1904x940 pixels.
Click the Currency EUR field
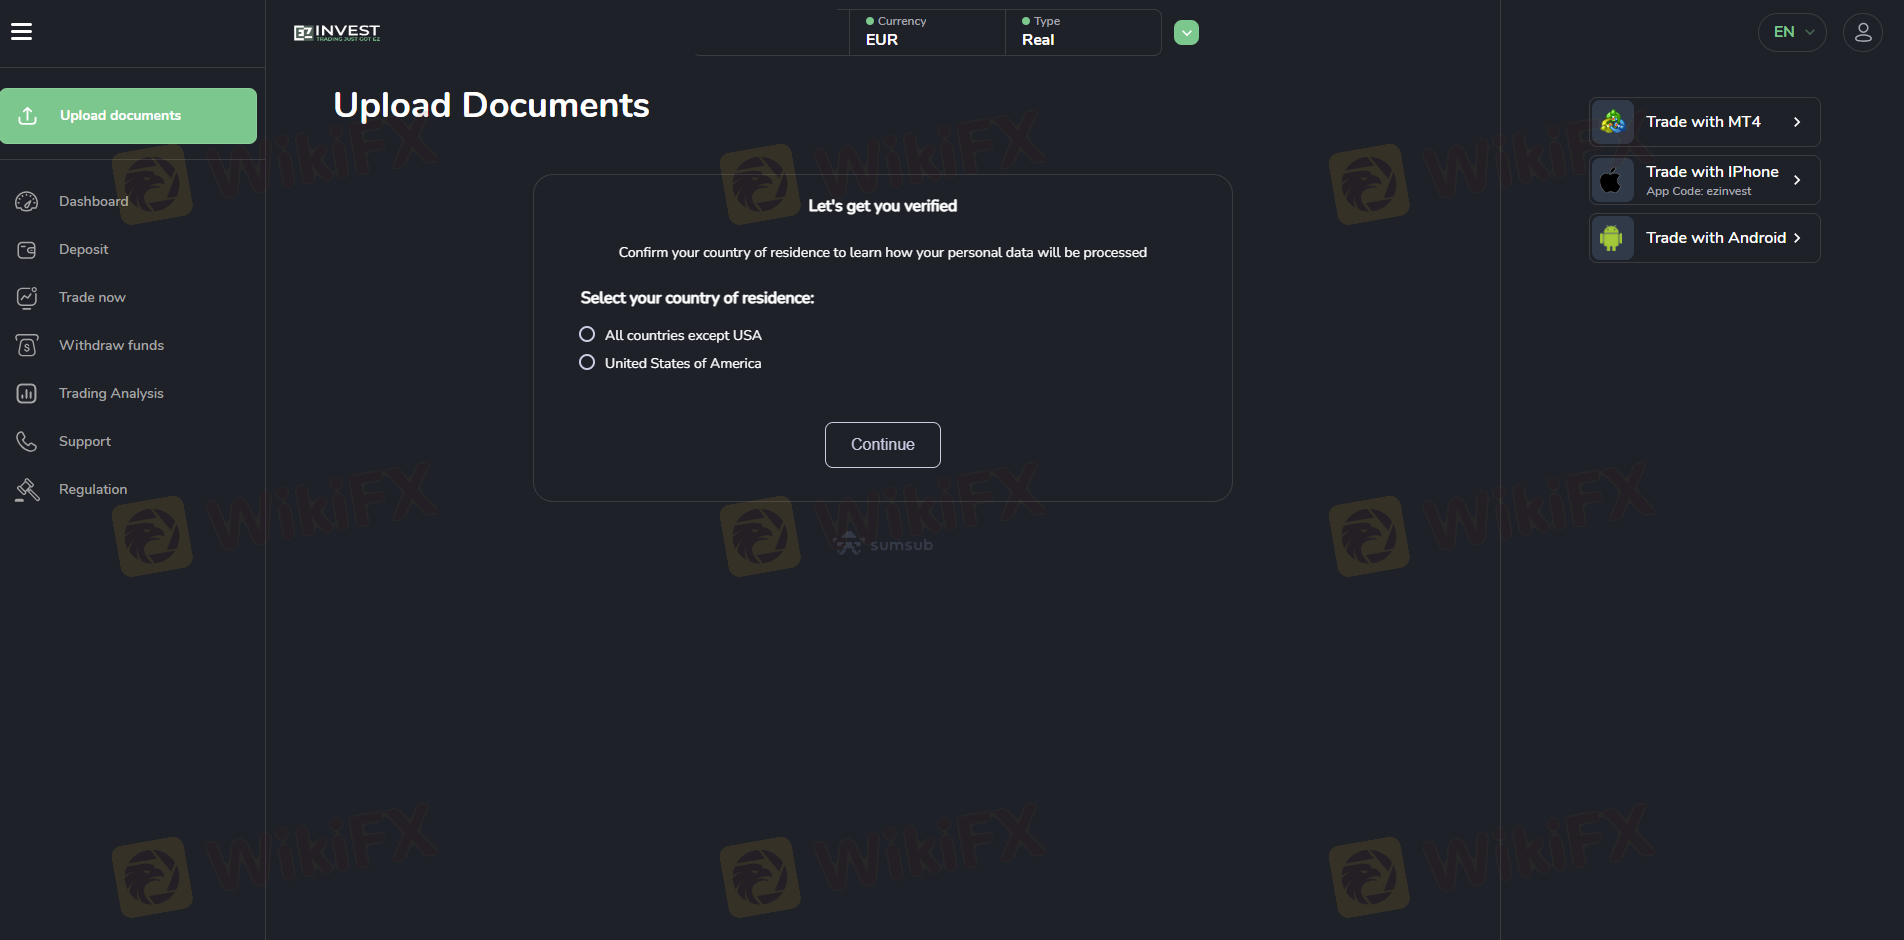click(x=927, y=32)
